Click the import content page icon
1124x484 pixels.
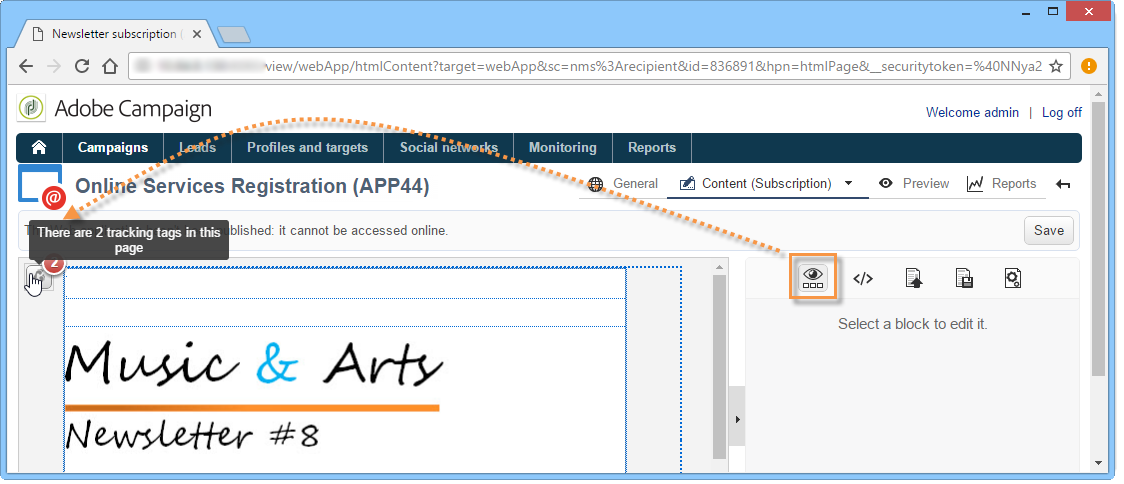(x=913, y=278)
